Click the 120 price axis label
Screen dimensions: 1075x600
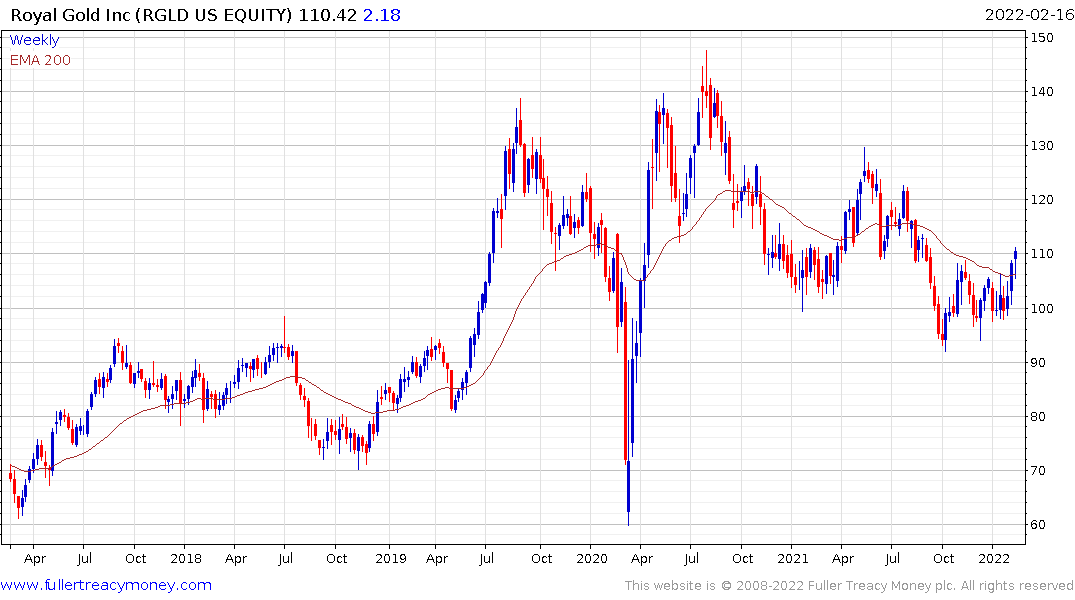coord(1042,200)
